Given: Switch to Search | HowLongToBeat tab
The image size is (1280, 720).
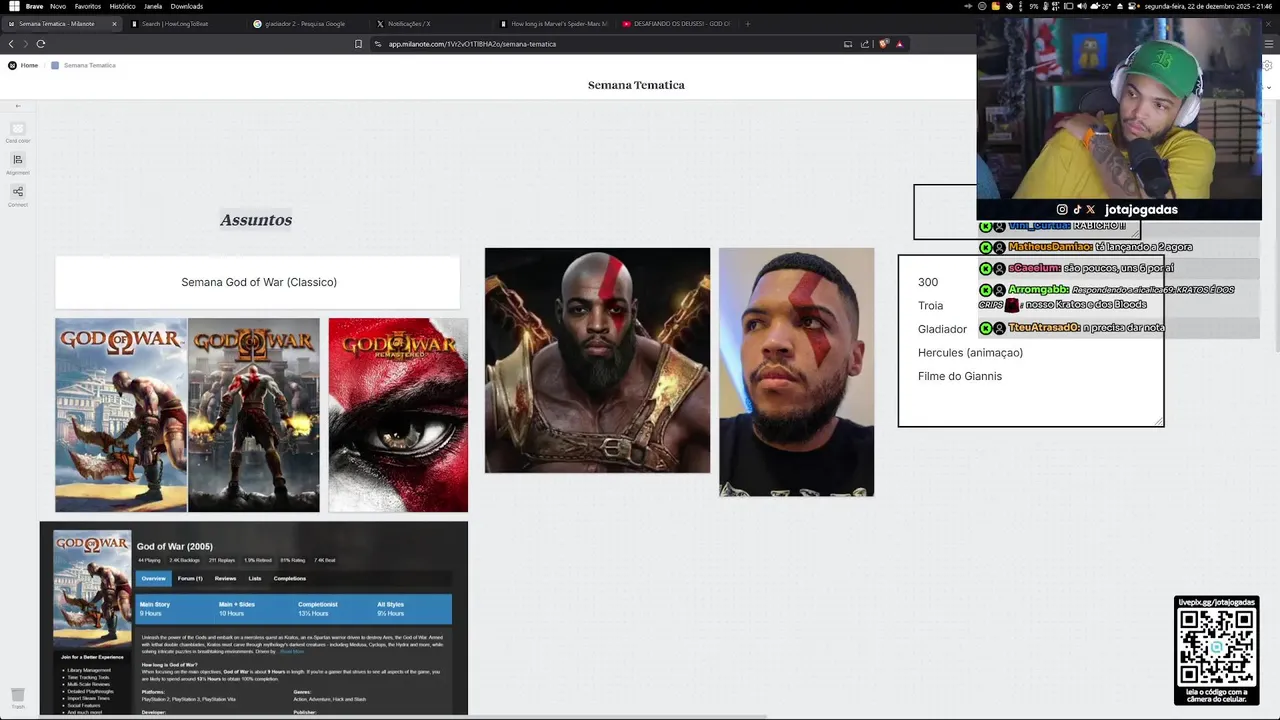Looking at the screenshot, I should pyautogui.click(x=185, y=24).
